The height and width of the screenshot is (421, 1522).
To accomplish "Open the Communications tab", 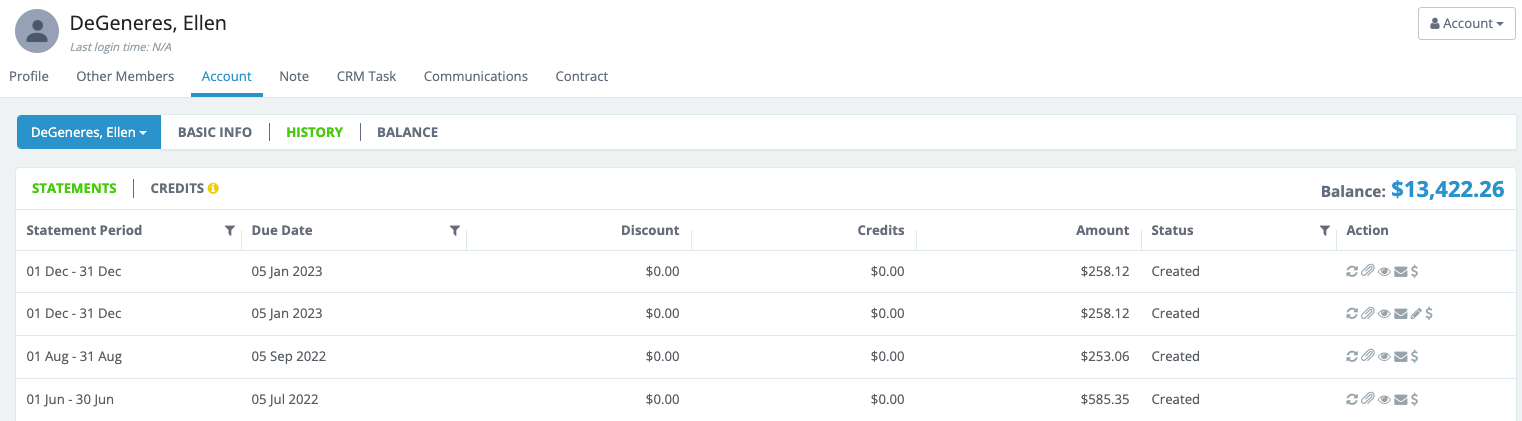I will coord(475,76).
